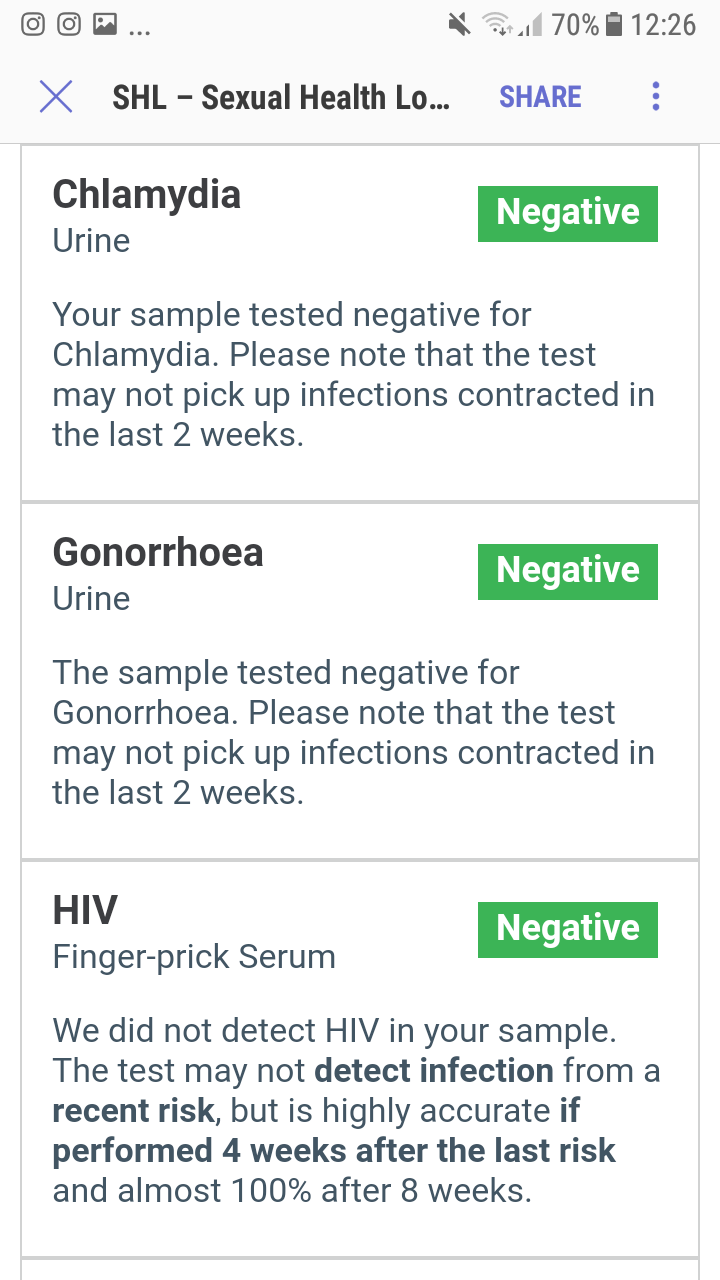720x1280 pixels.
Task: Tap the battery status icon
Action: coord(615,24)
